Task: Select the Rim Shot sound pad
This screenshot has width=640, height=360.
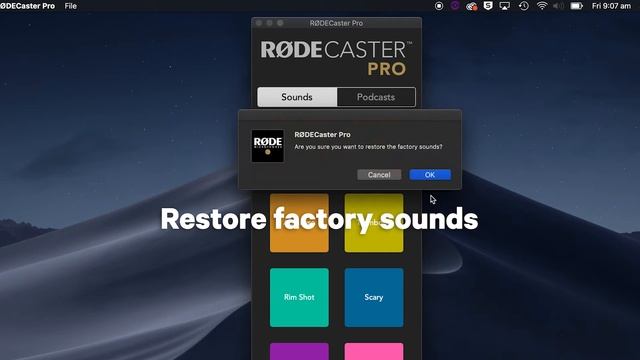Action: click(x=299, y=297)
